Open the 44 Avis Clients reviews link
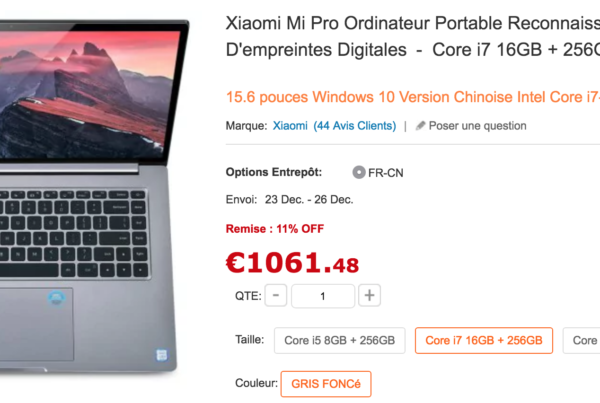This screenshot has width=600, height=403. pos(355,126)
